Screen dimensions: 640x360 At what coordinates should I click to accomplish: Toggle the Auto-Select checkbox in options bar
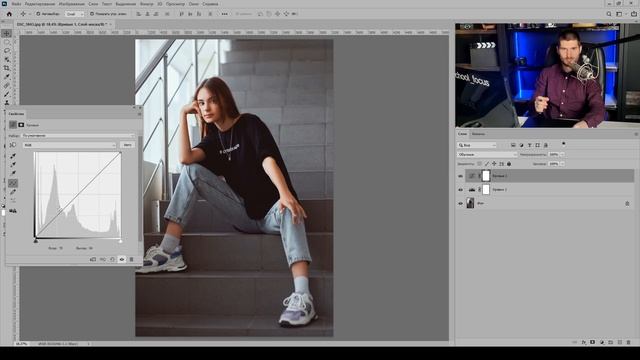38,14
